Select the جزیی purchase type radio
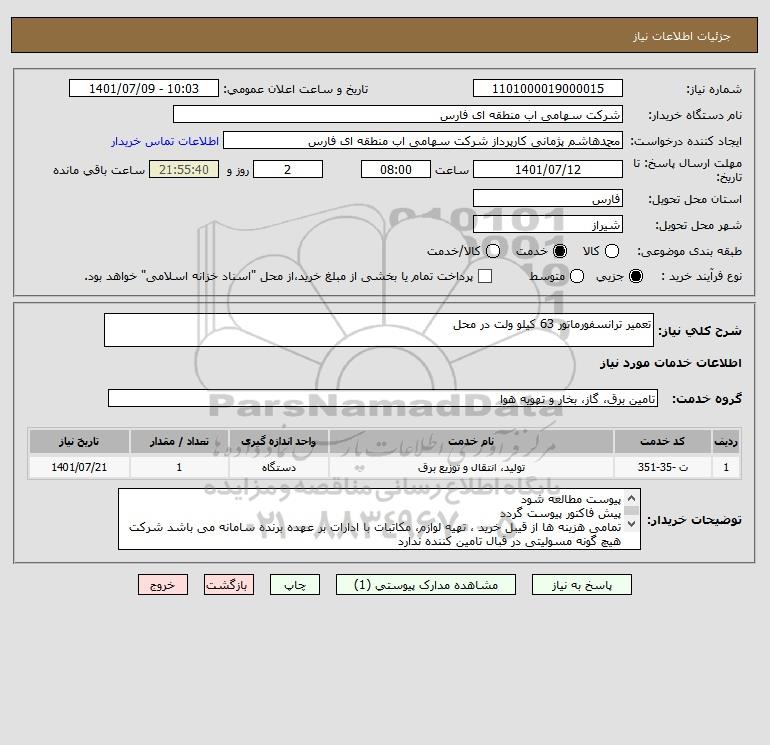The image size is (770, 745). (x=635, y=276)
